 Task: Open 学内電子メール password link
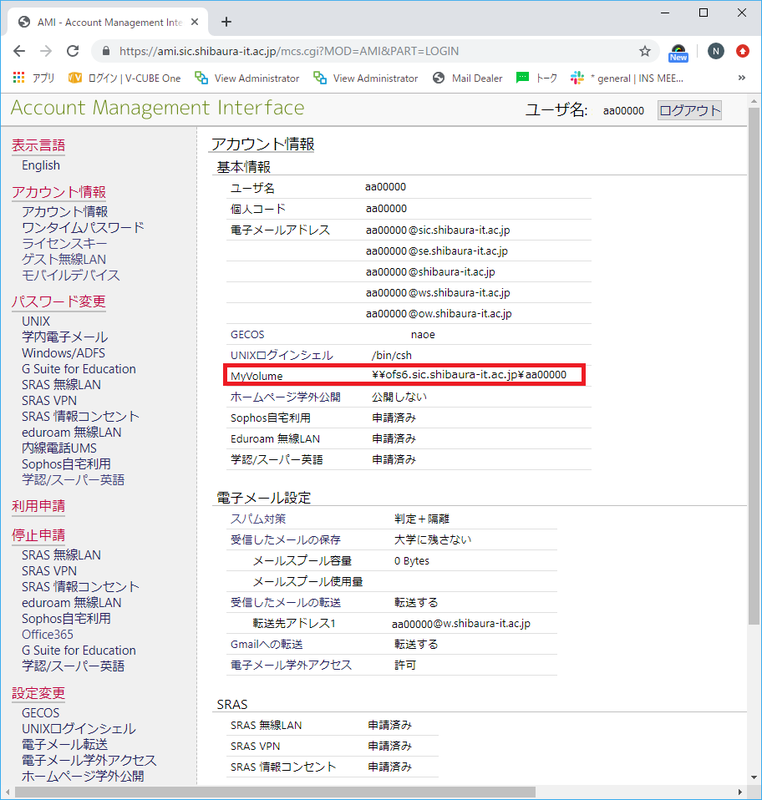tap(65, 337)
